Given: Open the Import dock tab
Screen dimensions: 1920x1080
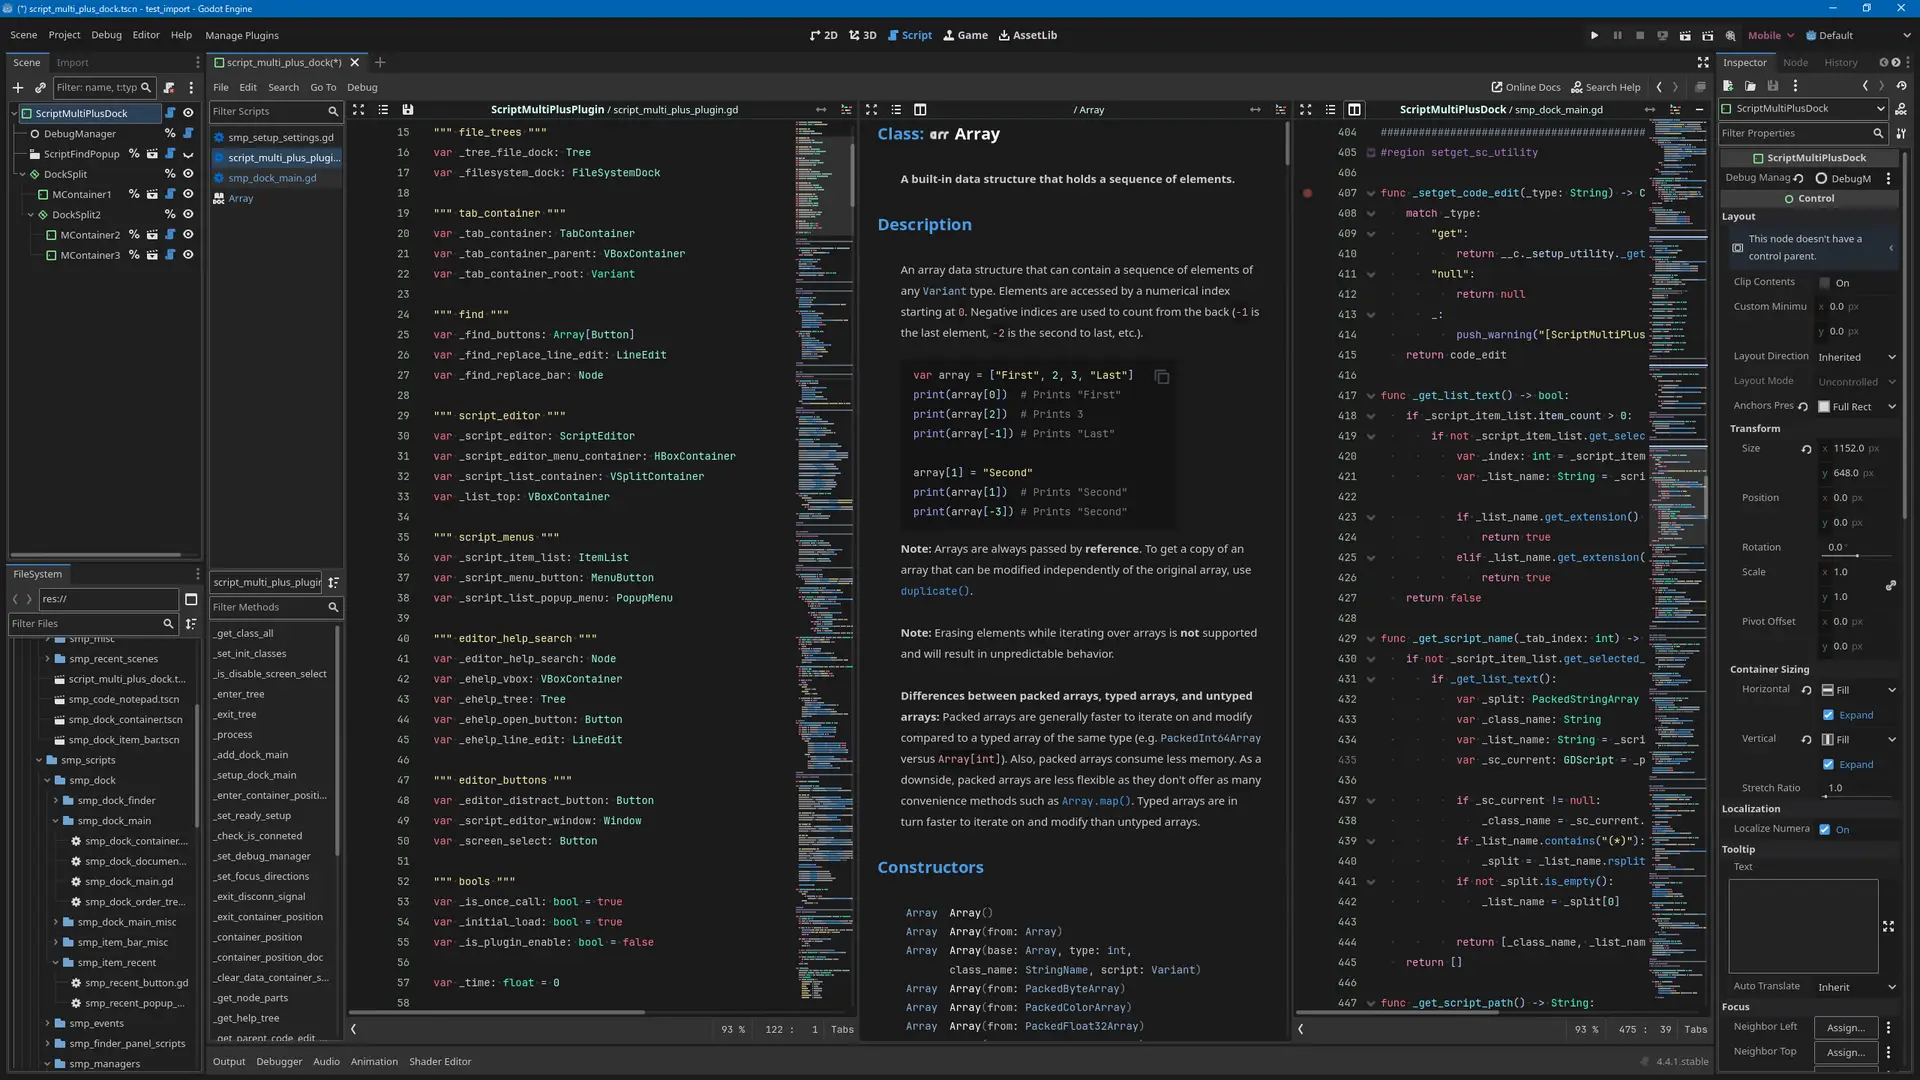Looking at the screenshot, I should coord(72,62).
